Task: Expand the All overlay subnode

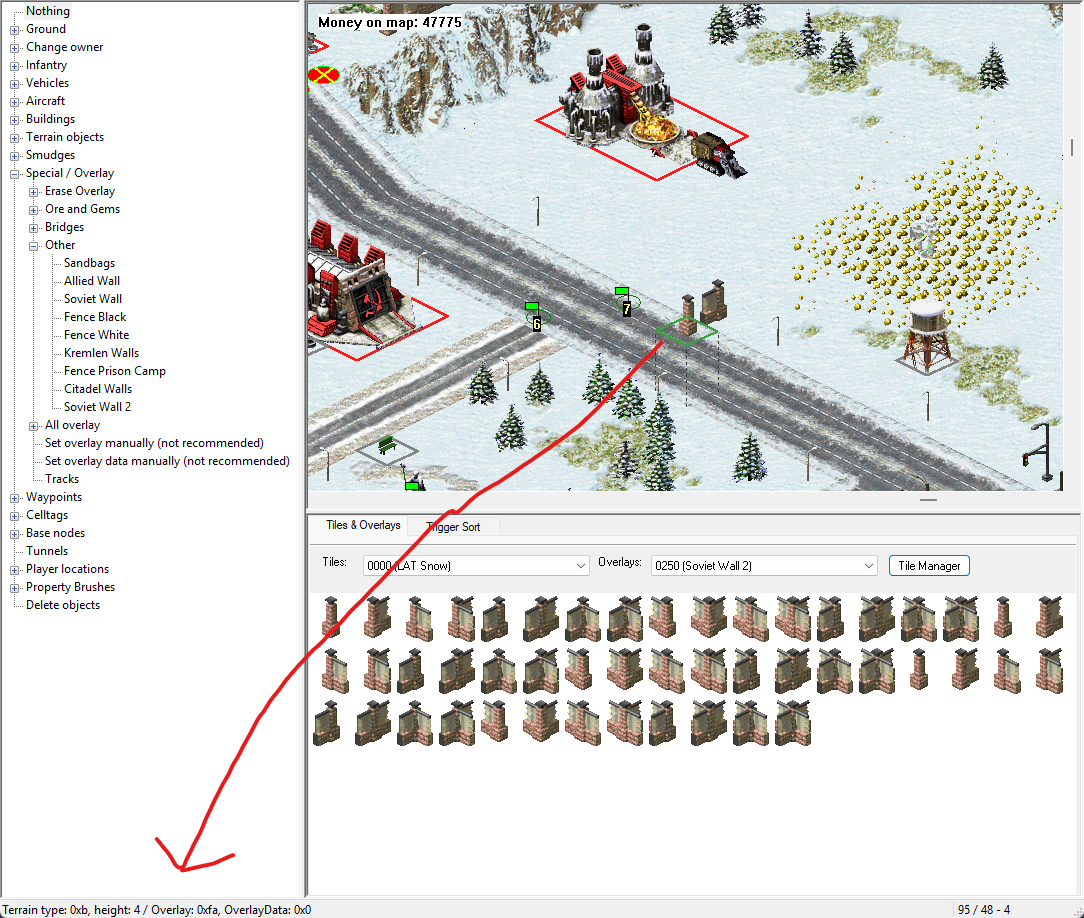Action: click(x=33, y=426)
